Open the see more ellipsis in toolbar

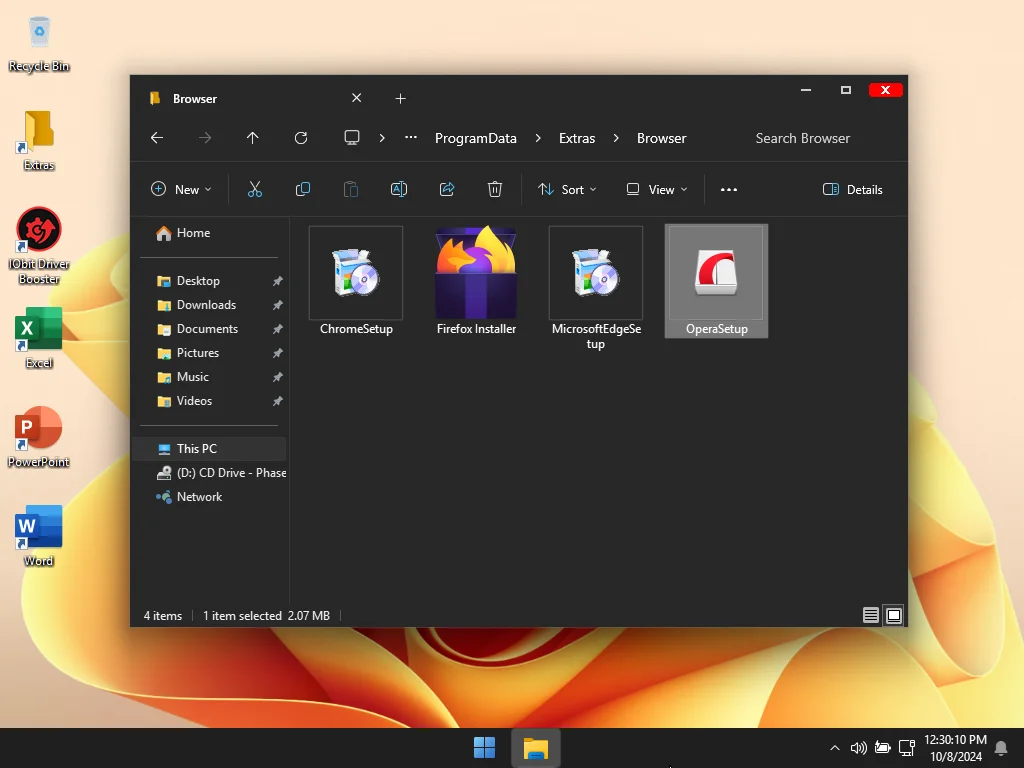[x=729, y=189]
